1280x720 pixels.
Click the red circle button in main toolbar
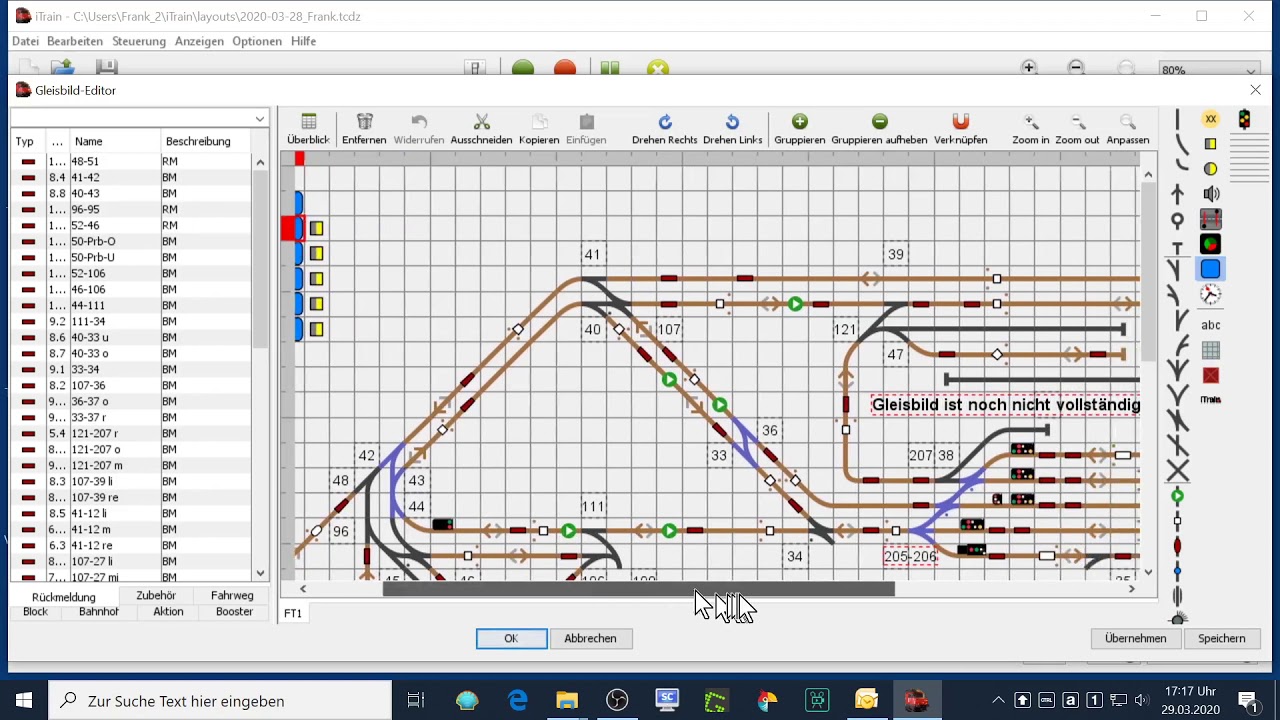coord(565,68)
